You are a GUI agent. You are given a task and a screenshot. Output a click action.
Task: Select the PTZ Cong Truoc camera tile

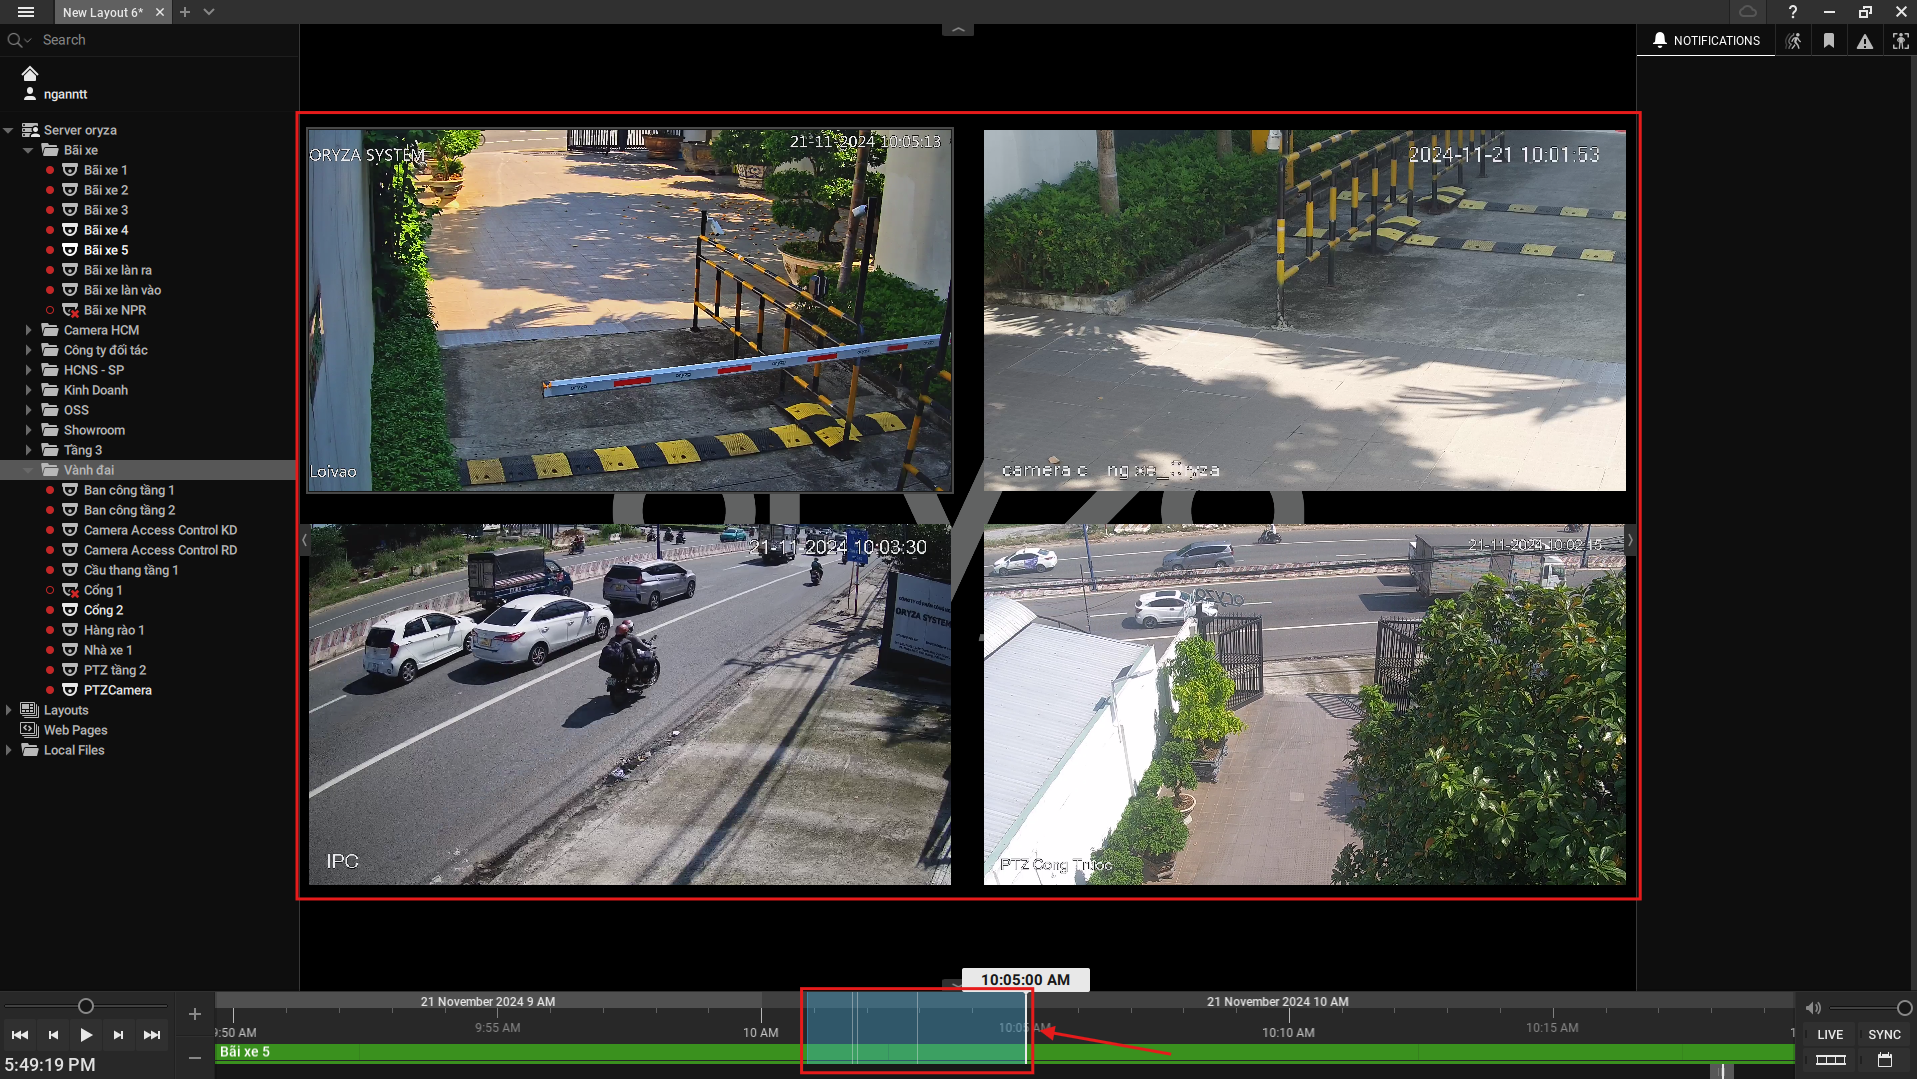[1304, 704]
